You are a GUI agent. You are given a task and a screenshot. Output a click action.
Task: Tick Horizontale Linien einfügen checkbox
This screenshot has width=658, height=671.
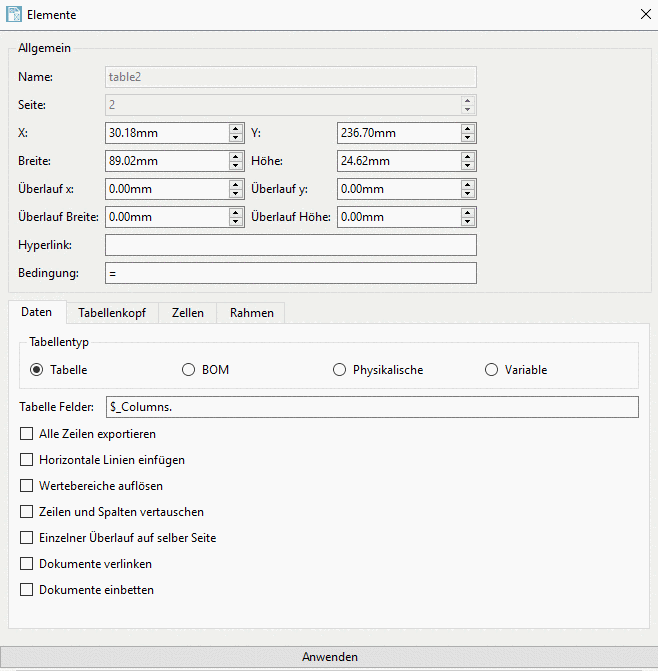pos(27,460)
